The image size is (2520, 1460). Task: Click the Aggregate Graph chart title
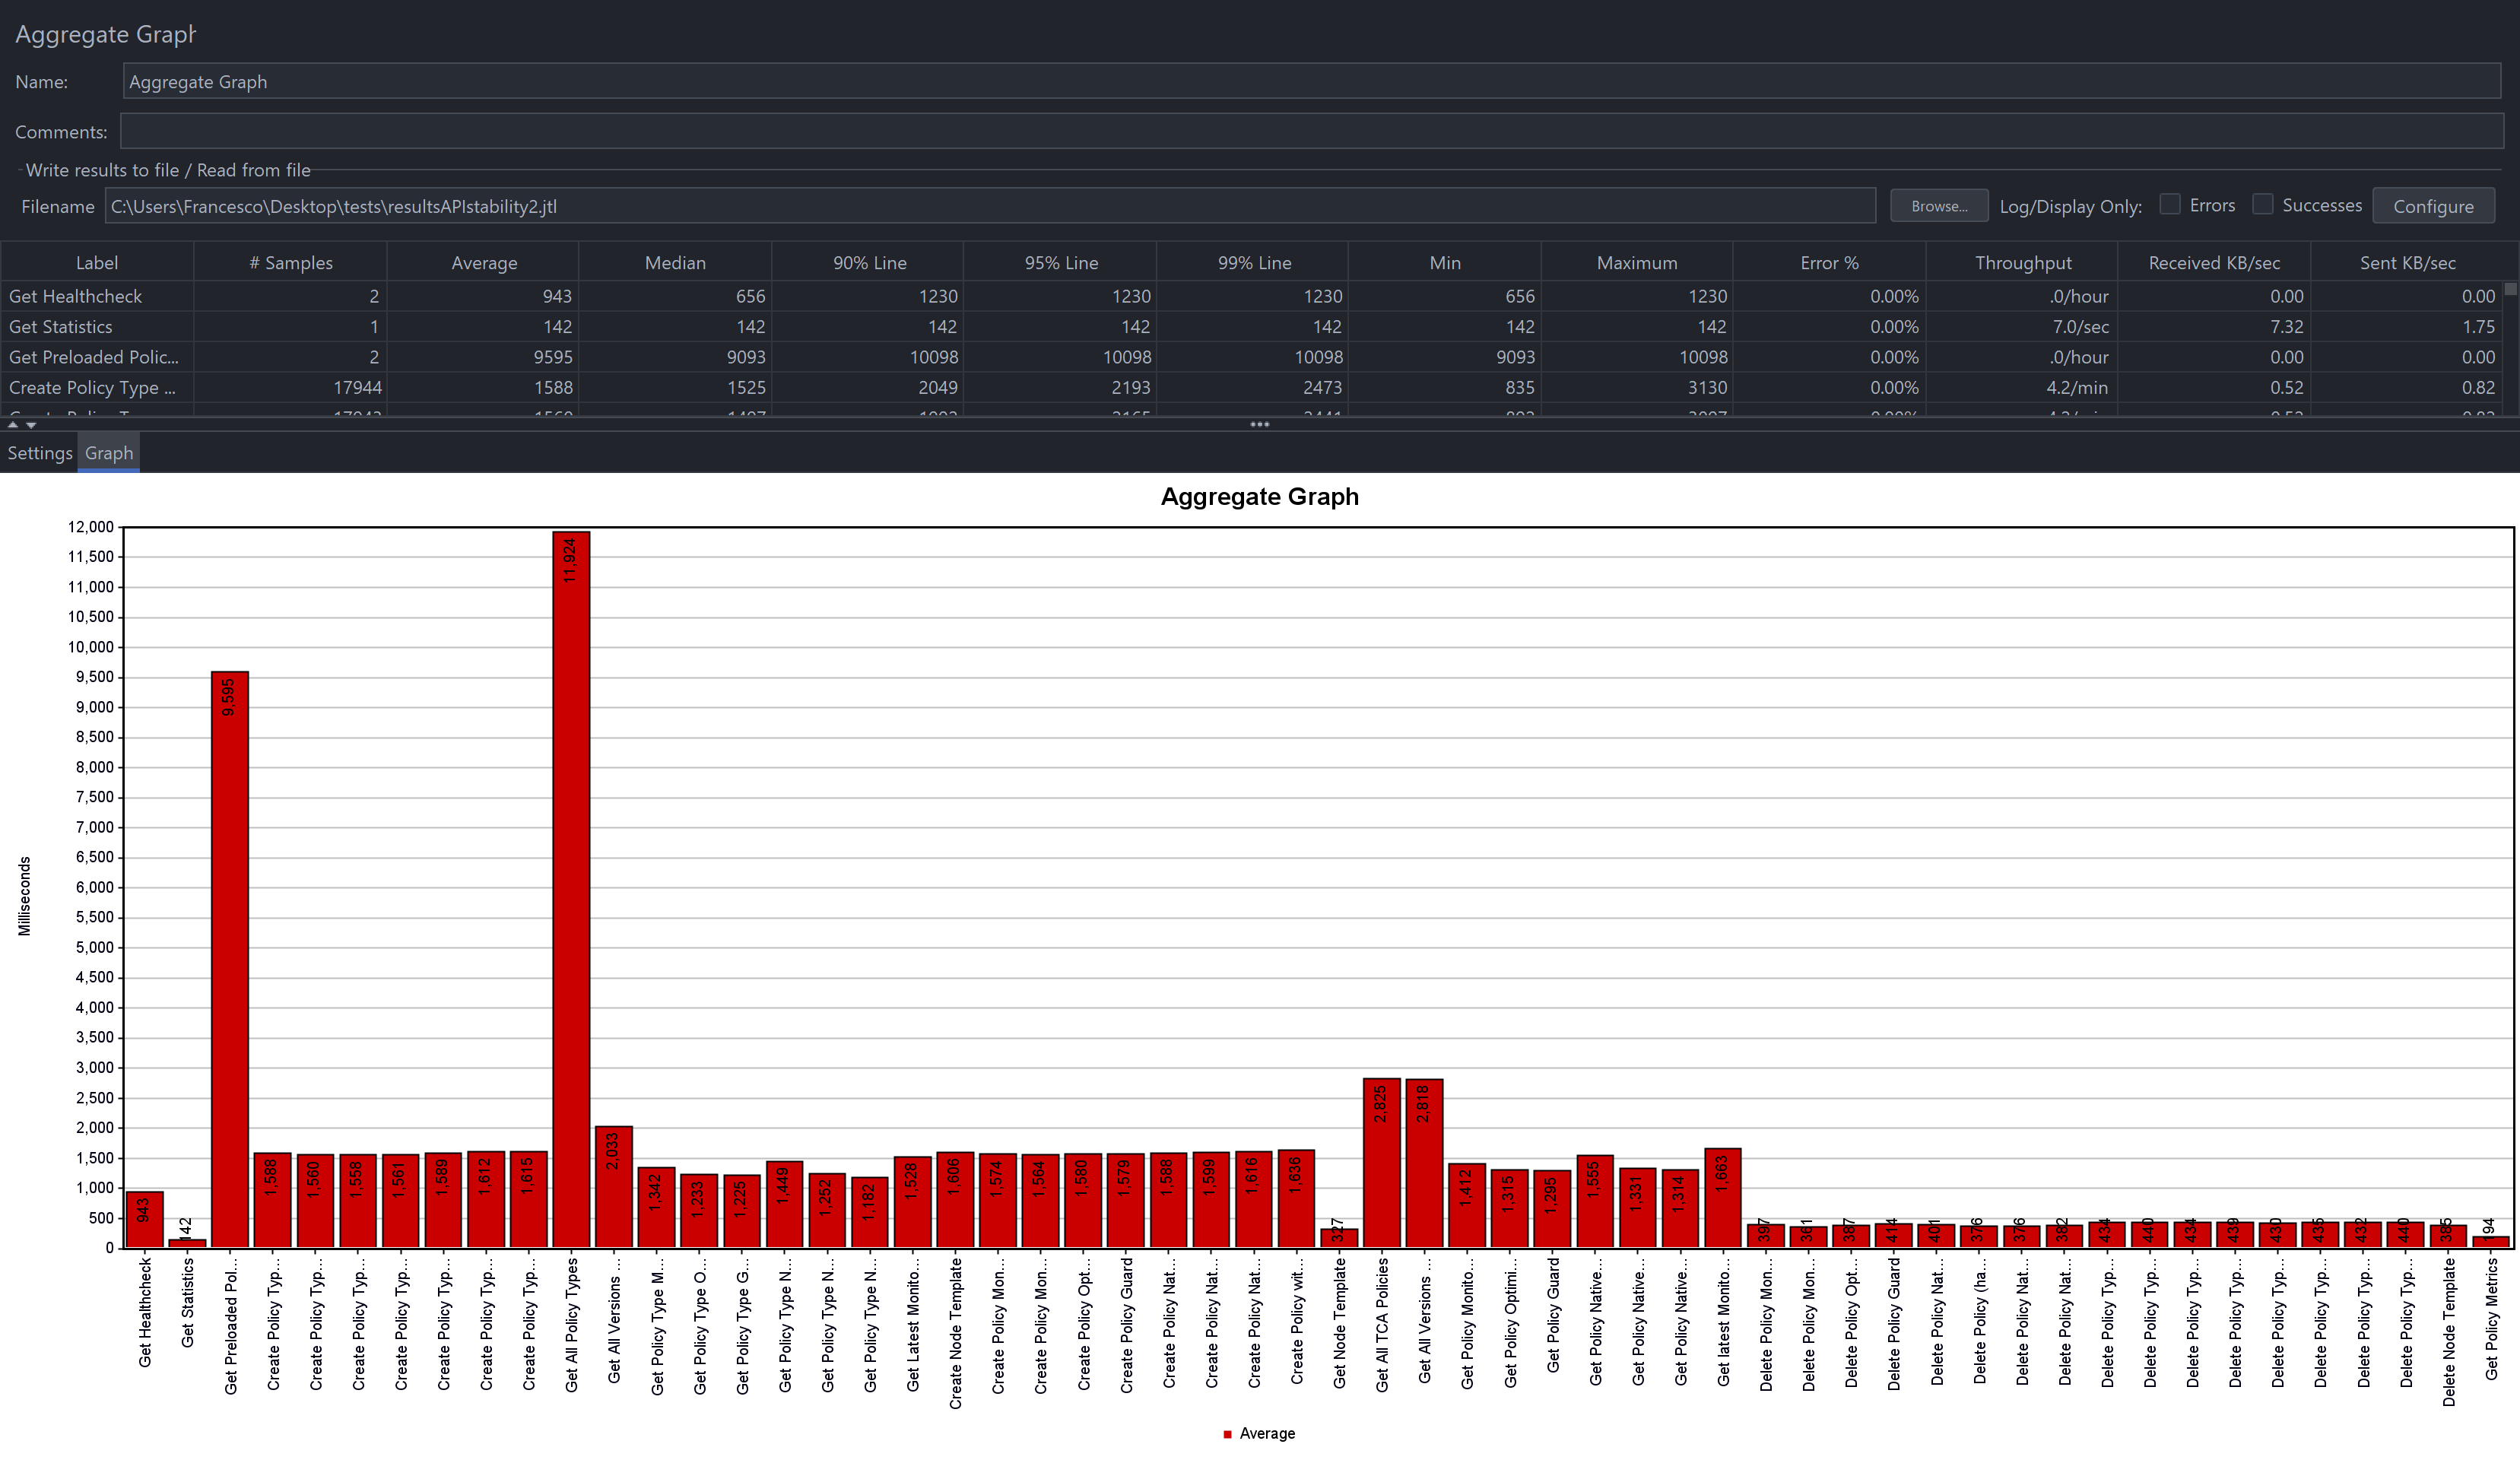pos(1259,496)
